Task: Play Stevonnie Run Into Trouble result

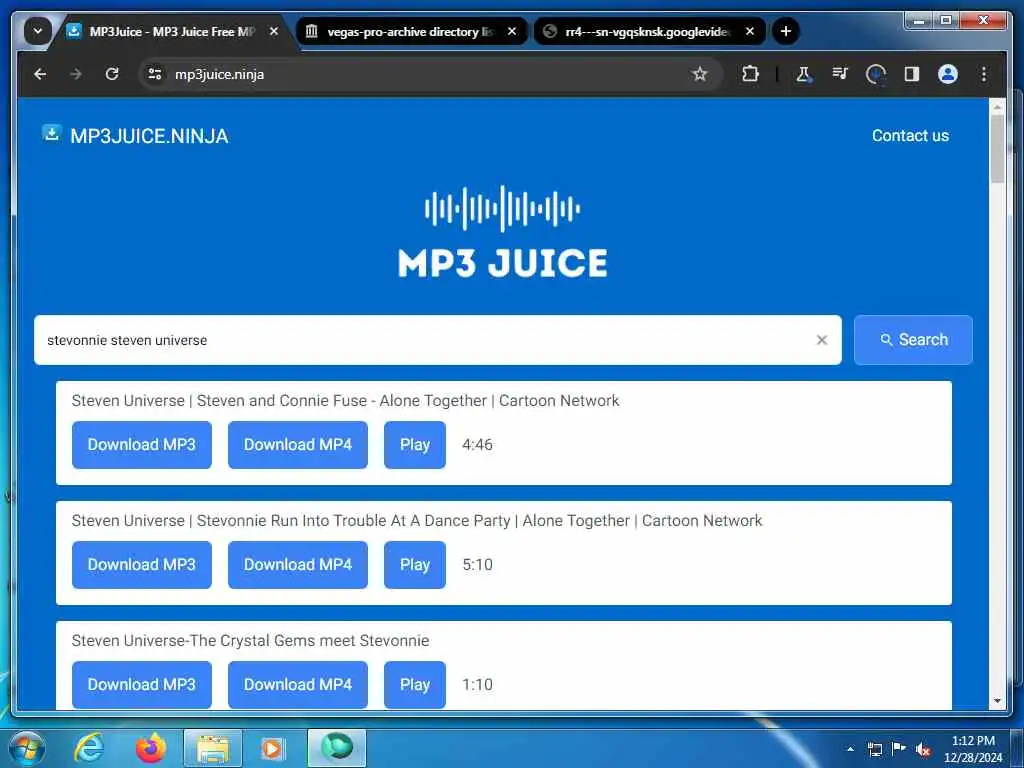Action: [x=415, y=565]
